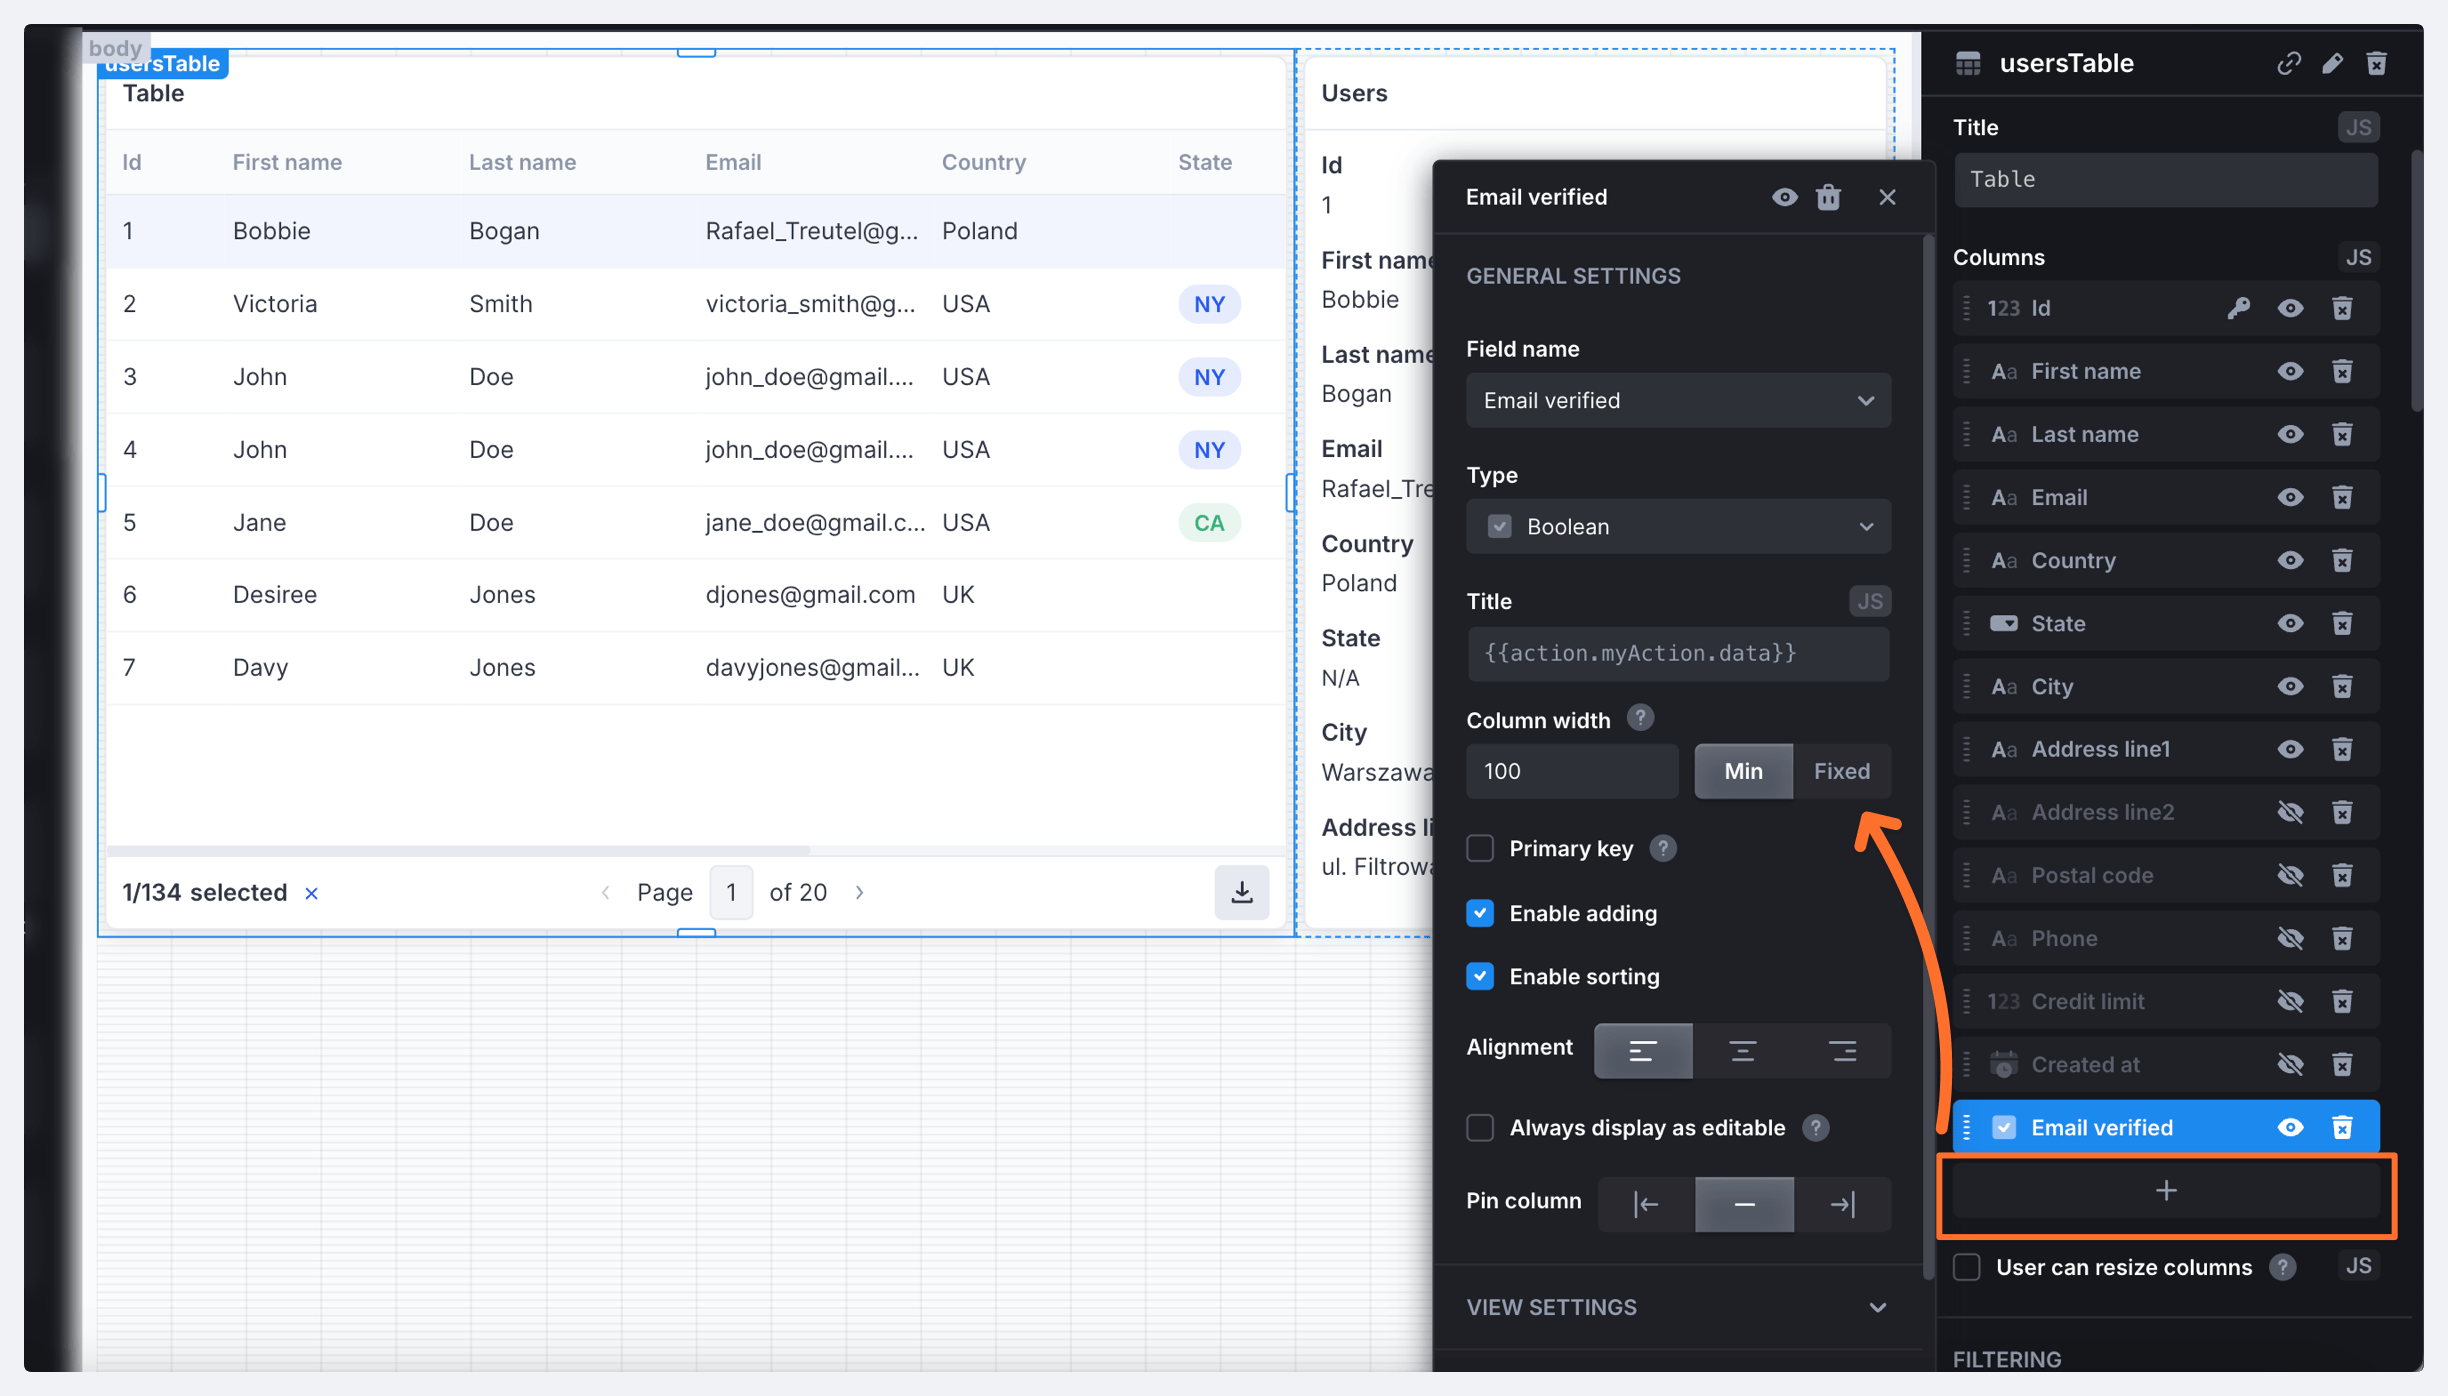Switch column width mode to Fixed
Image resolution: width=2448 pixels, height=1396 pixels.
point(1841,771)
